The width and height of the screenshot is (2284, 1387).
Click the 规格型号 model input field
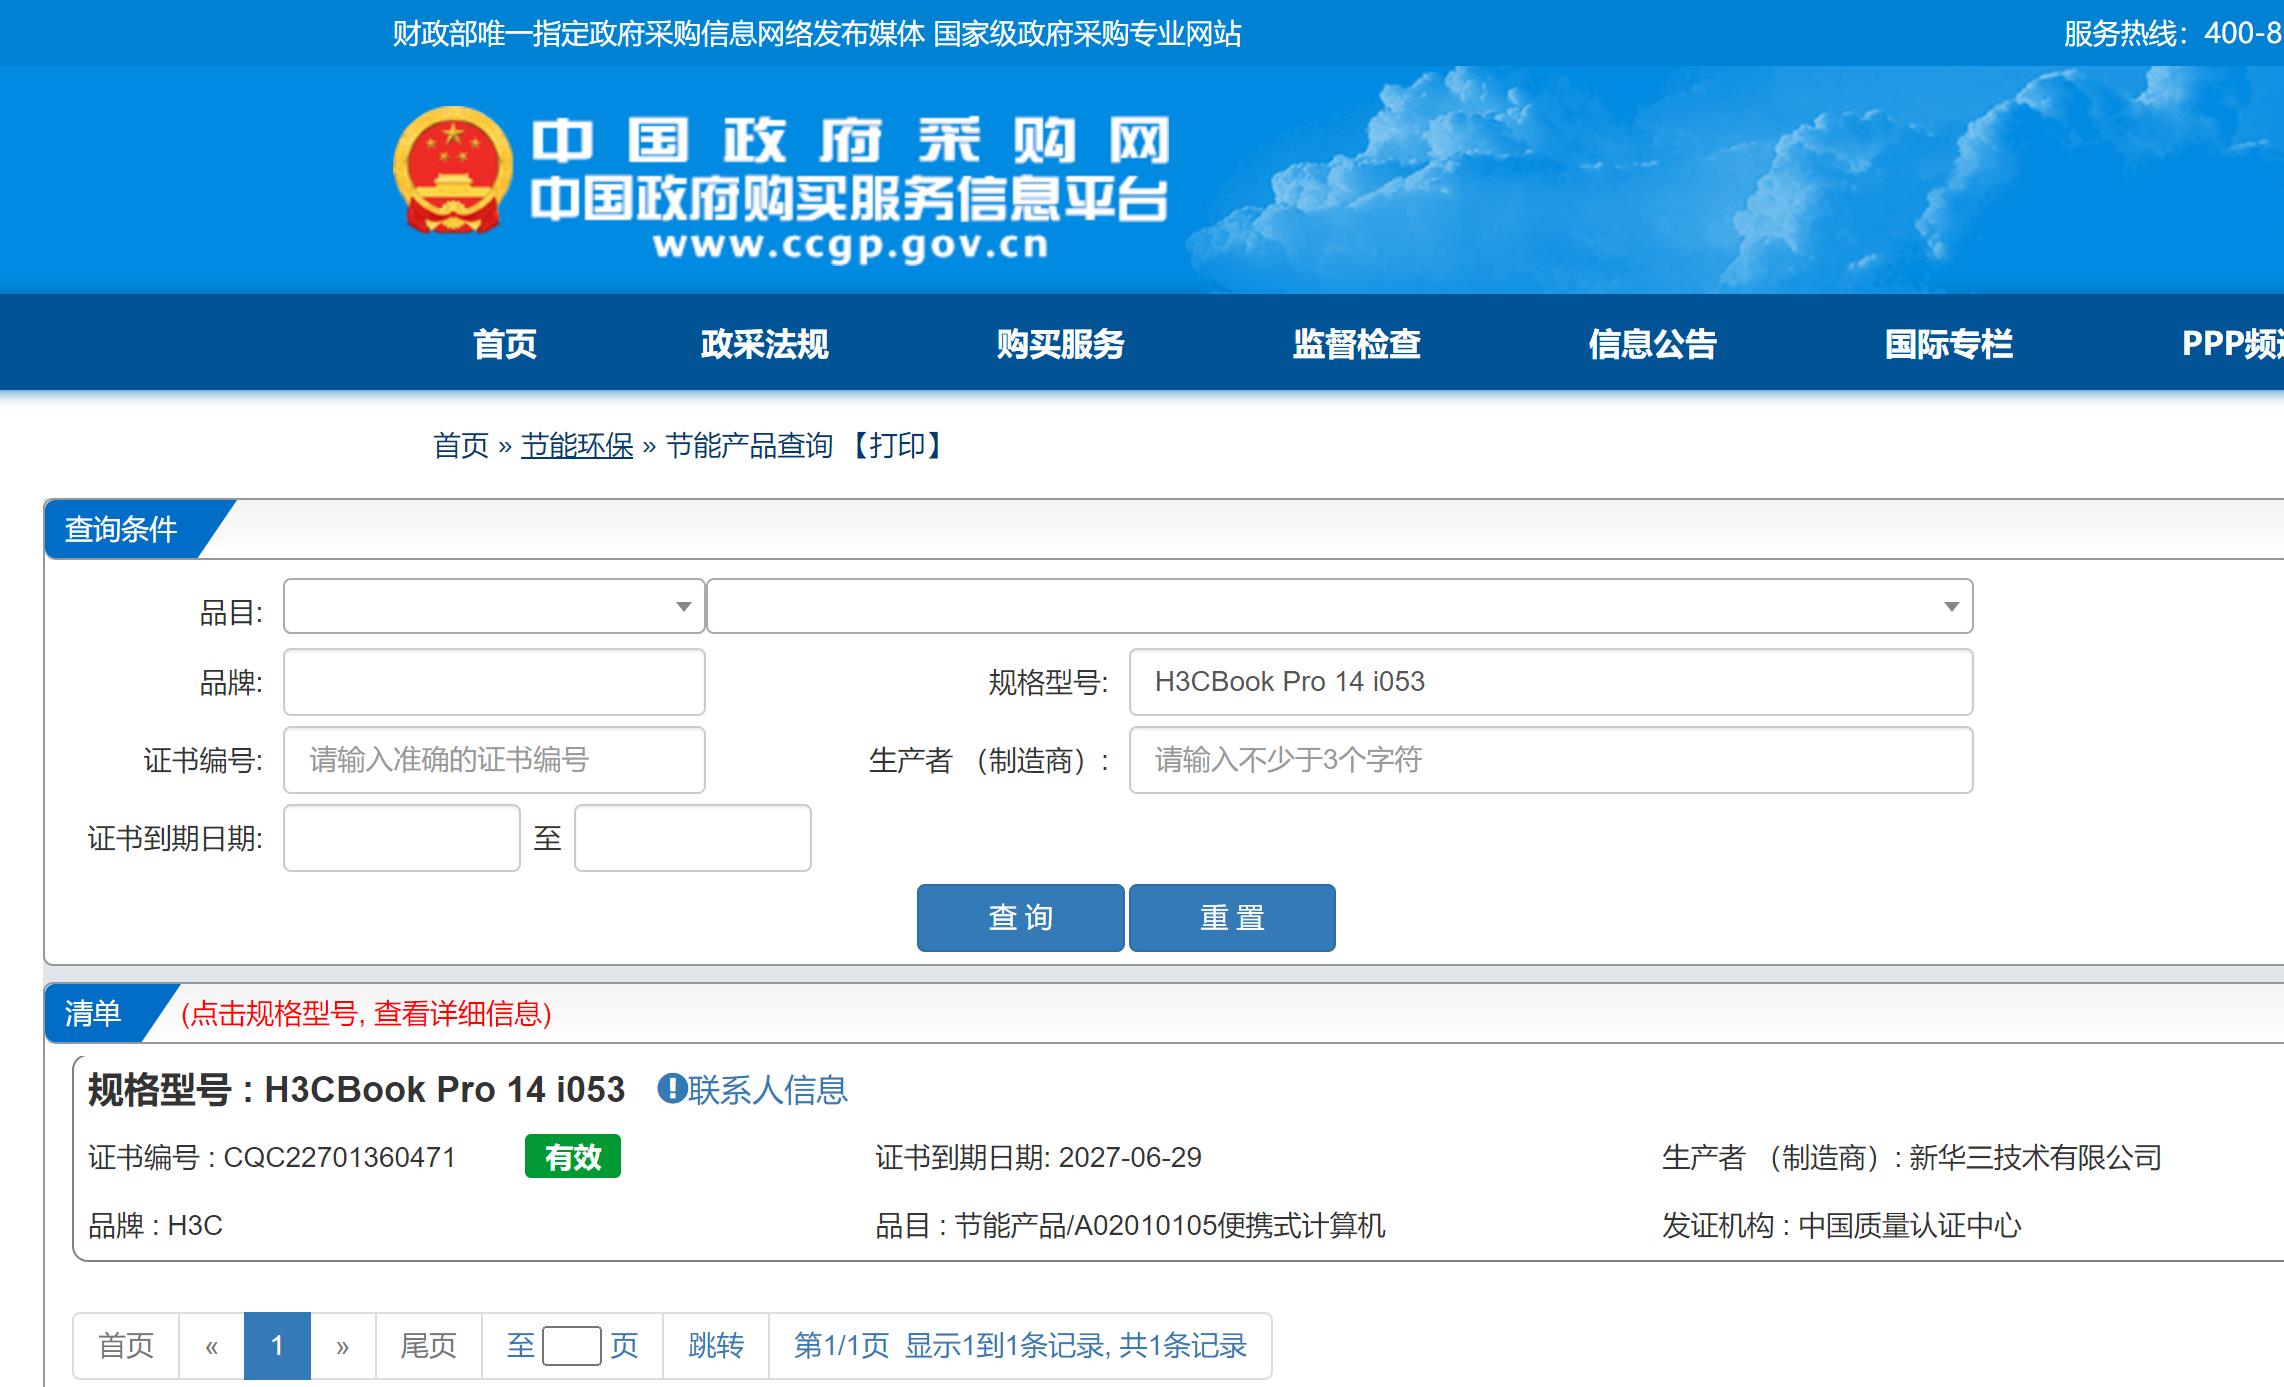(1551, 682)
